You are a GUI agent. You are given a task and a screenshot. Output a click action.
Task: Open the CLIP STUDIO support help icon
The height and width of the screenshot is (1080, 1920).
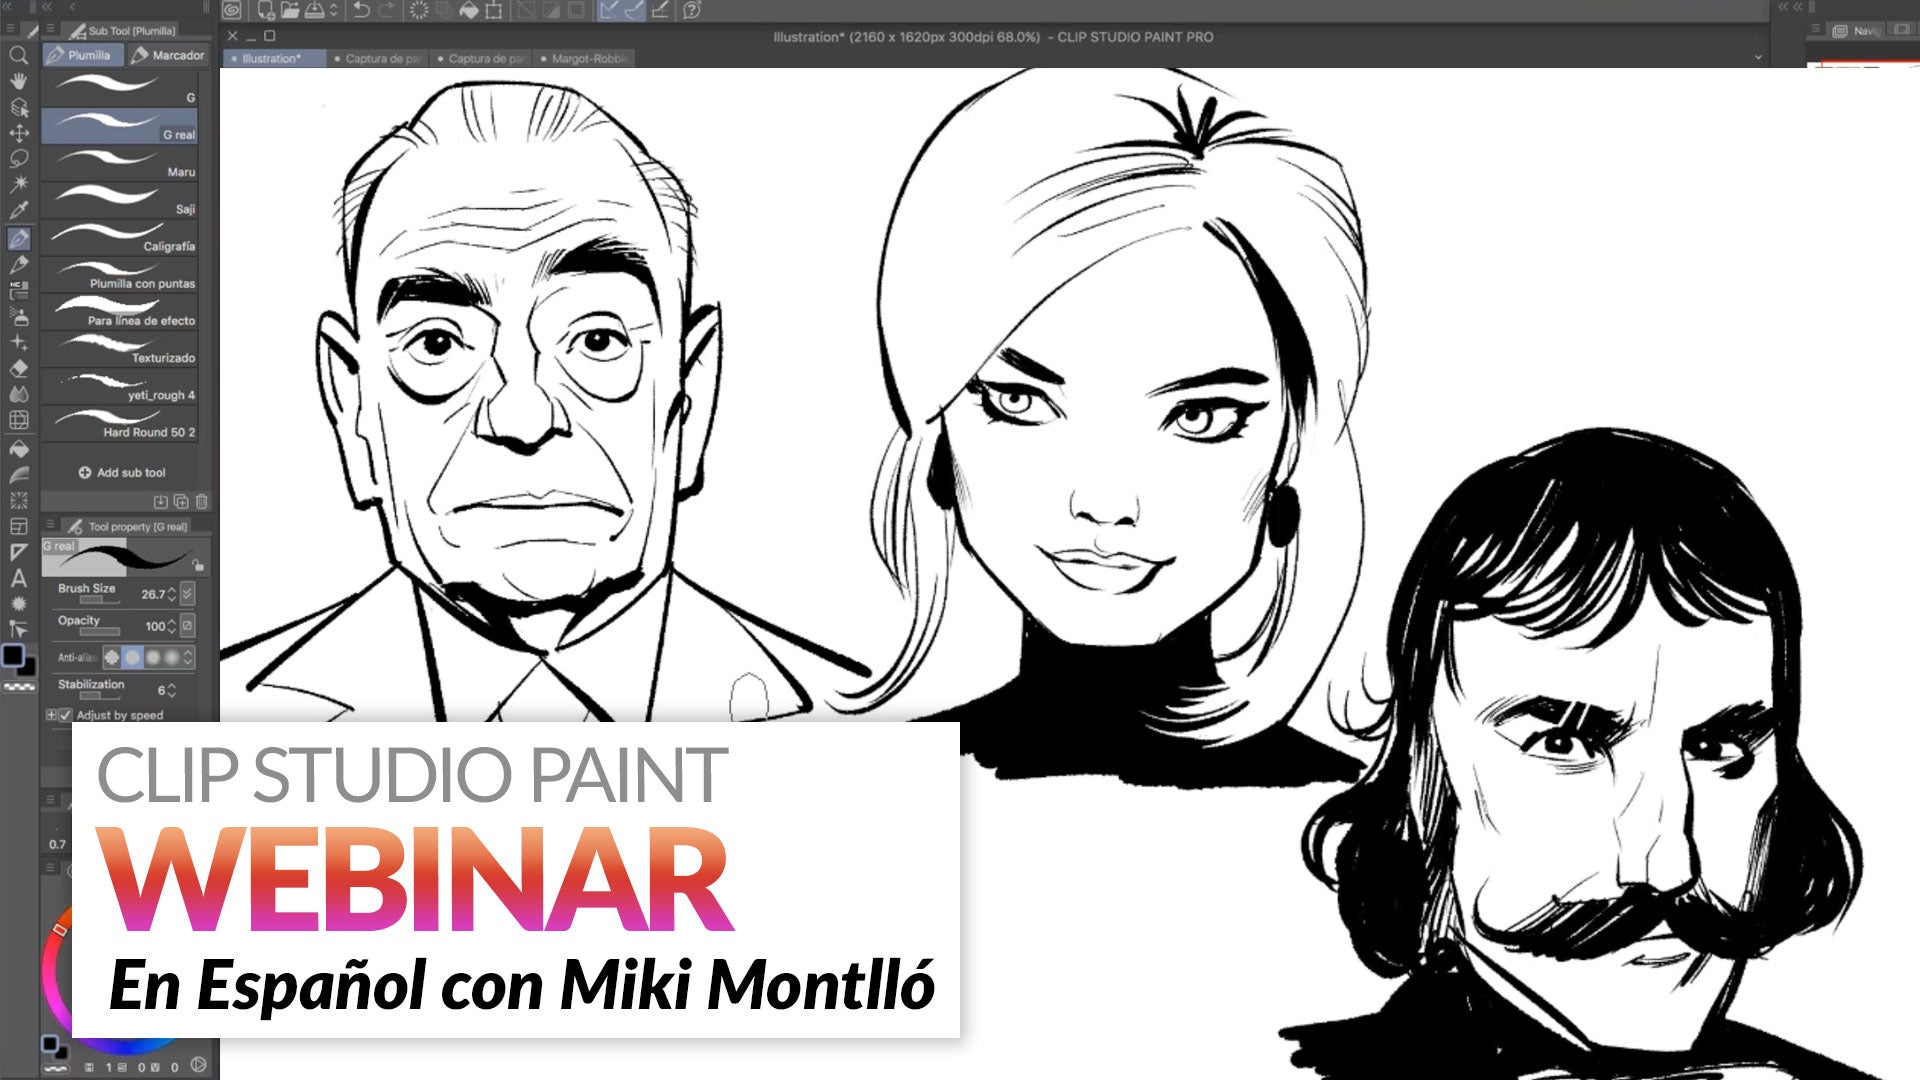click(x=692, y=10)
